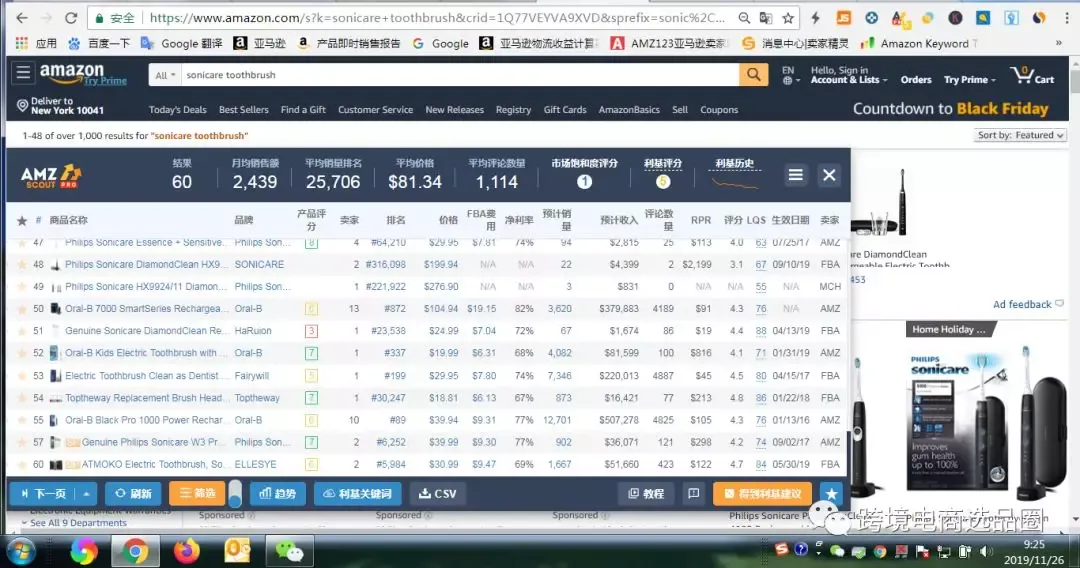Expand the All departments search dropdown
Screen dimensions: 1080x568
coord(165,75)
